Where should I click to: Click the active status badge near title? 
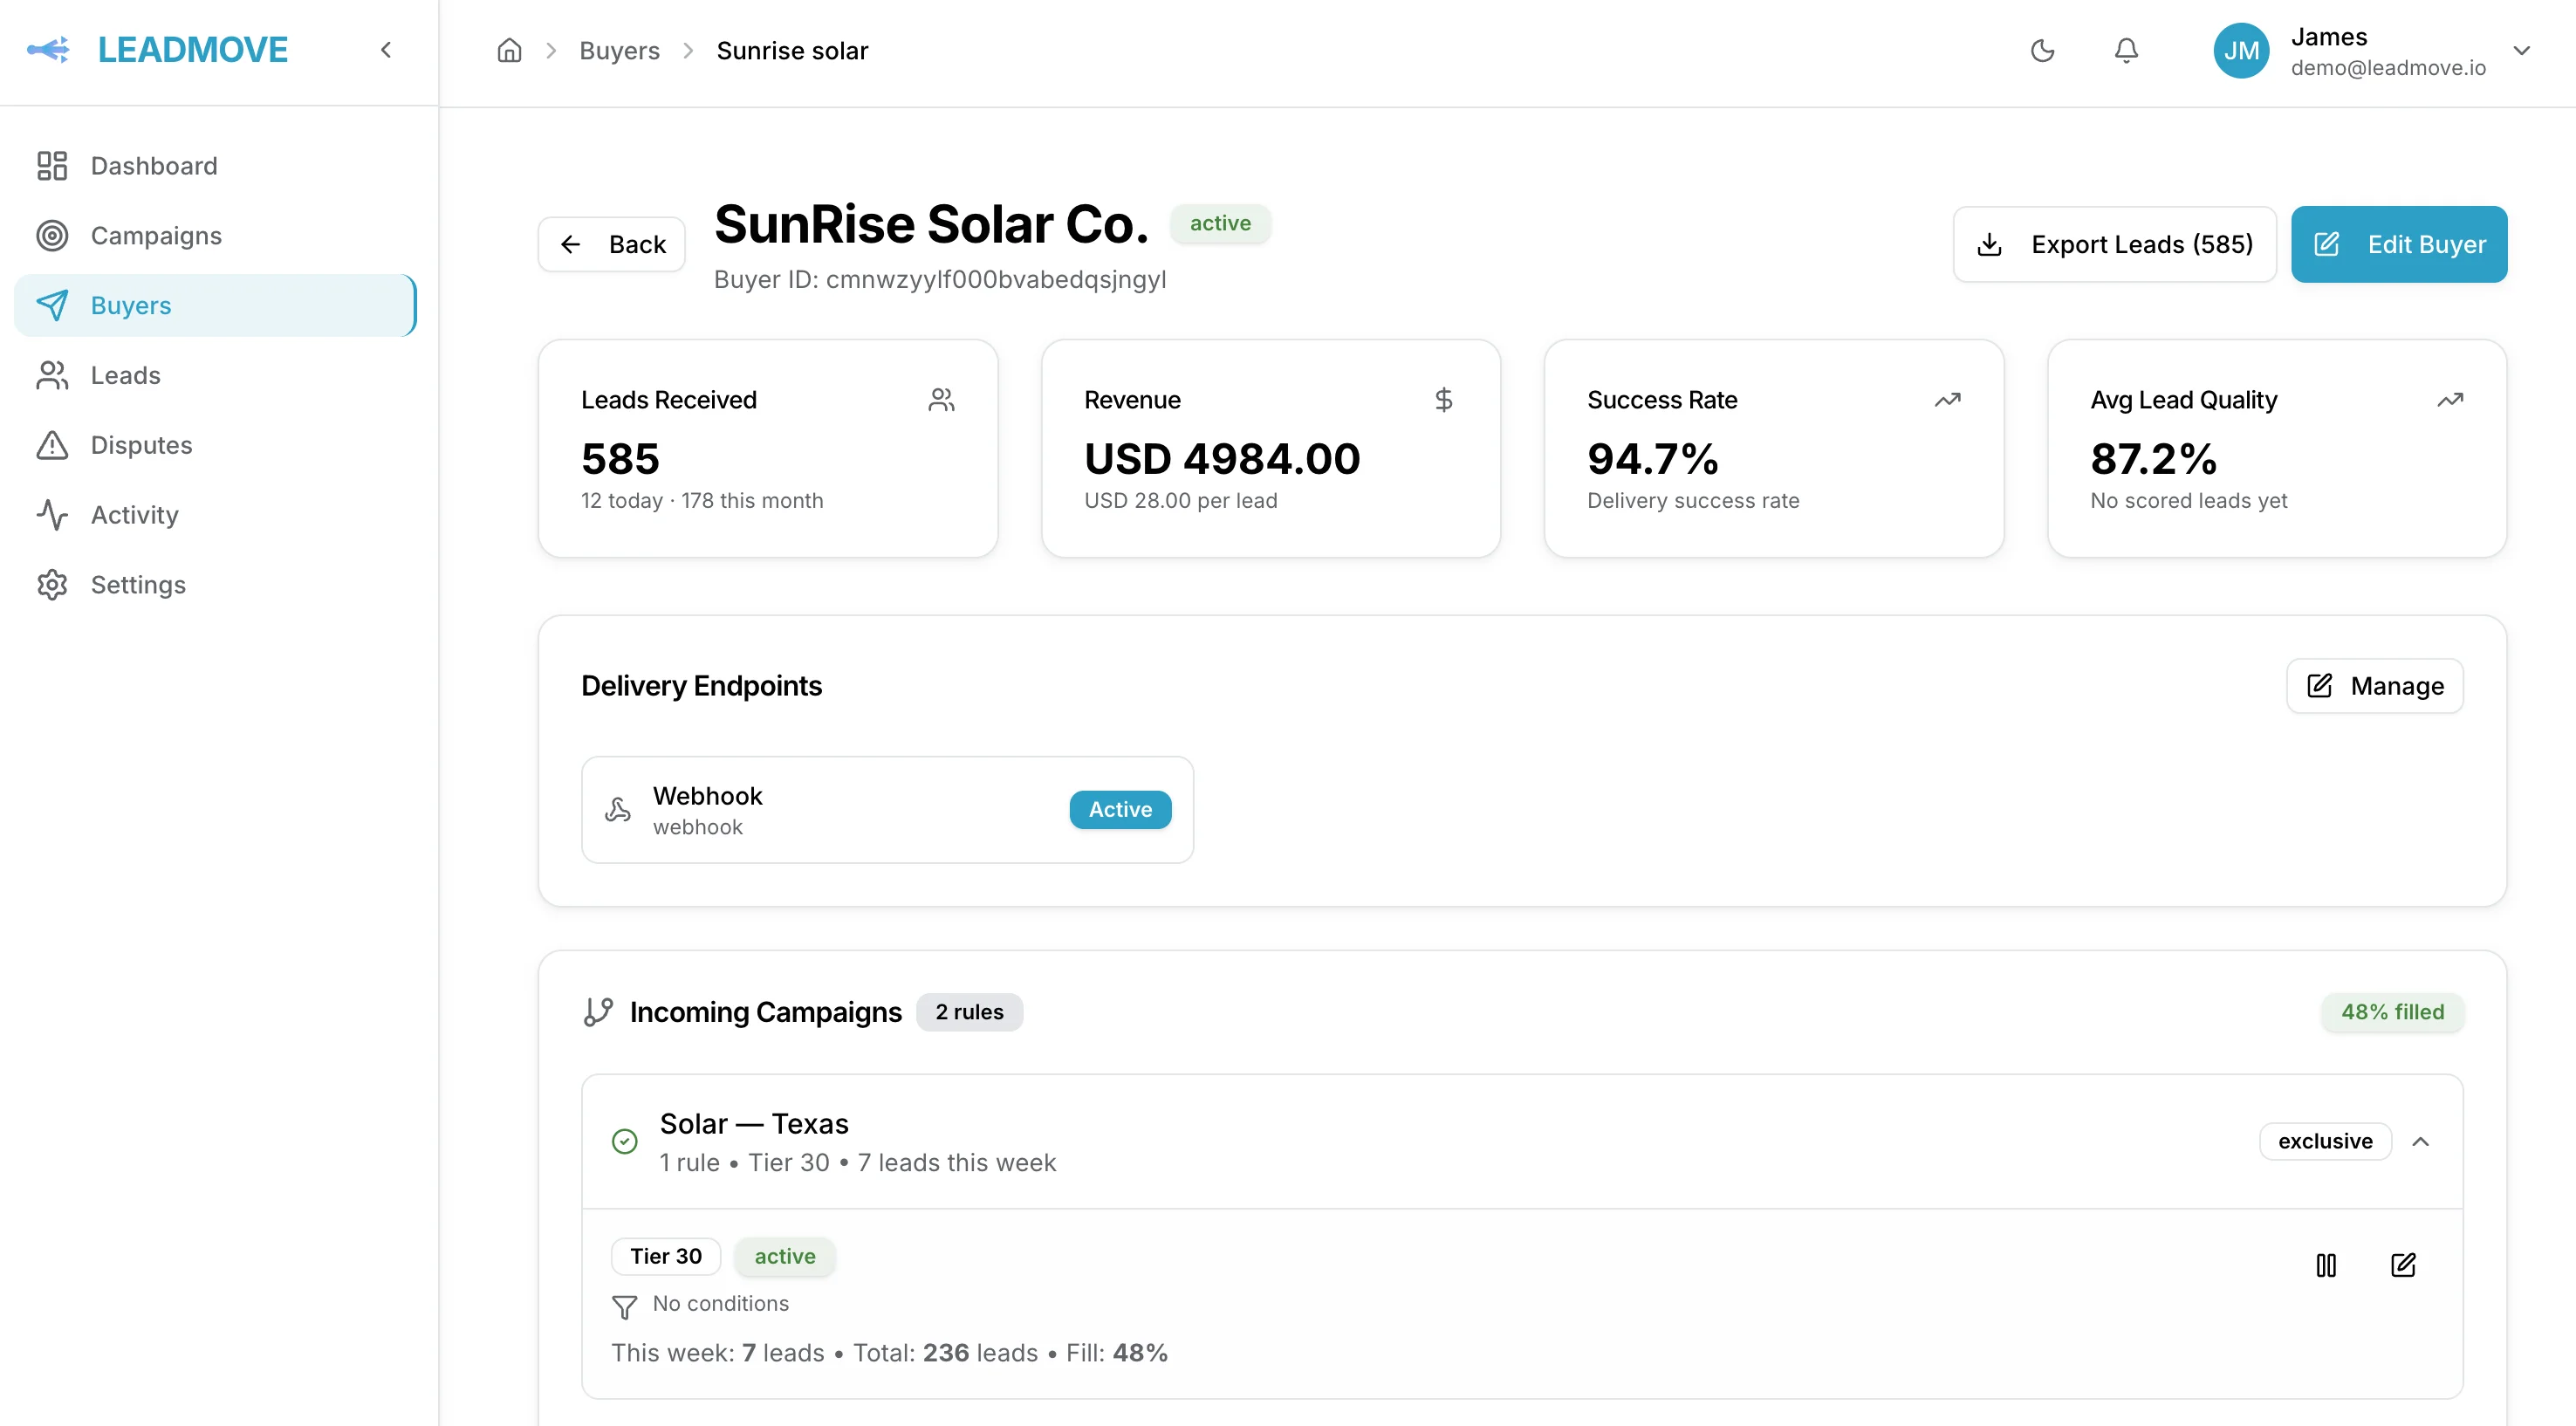(x=1220, y=223)
